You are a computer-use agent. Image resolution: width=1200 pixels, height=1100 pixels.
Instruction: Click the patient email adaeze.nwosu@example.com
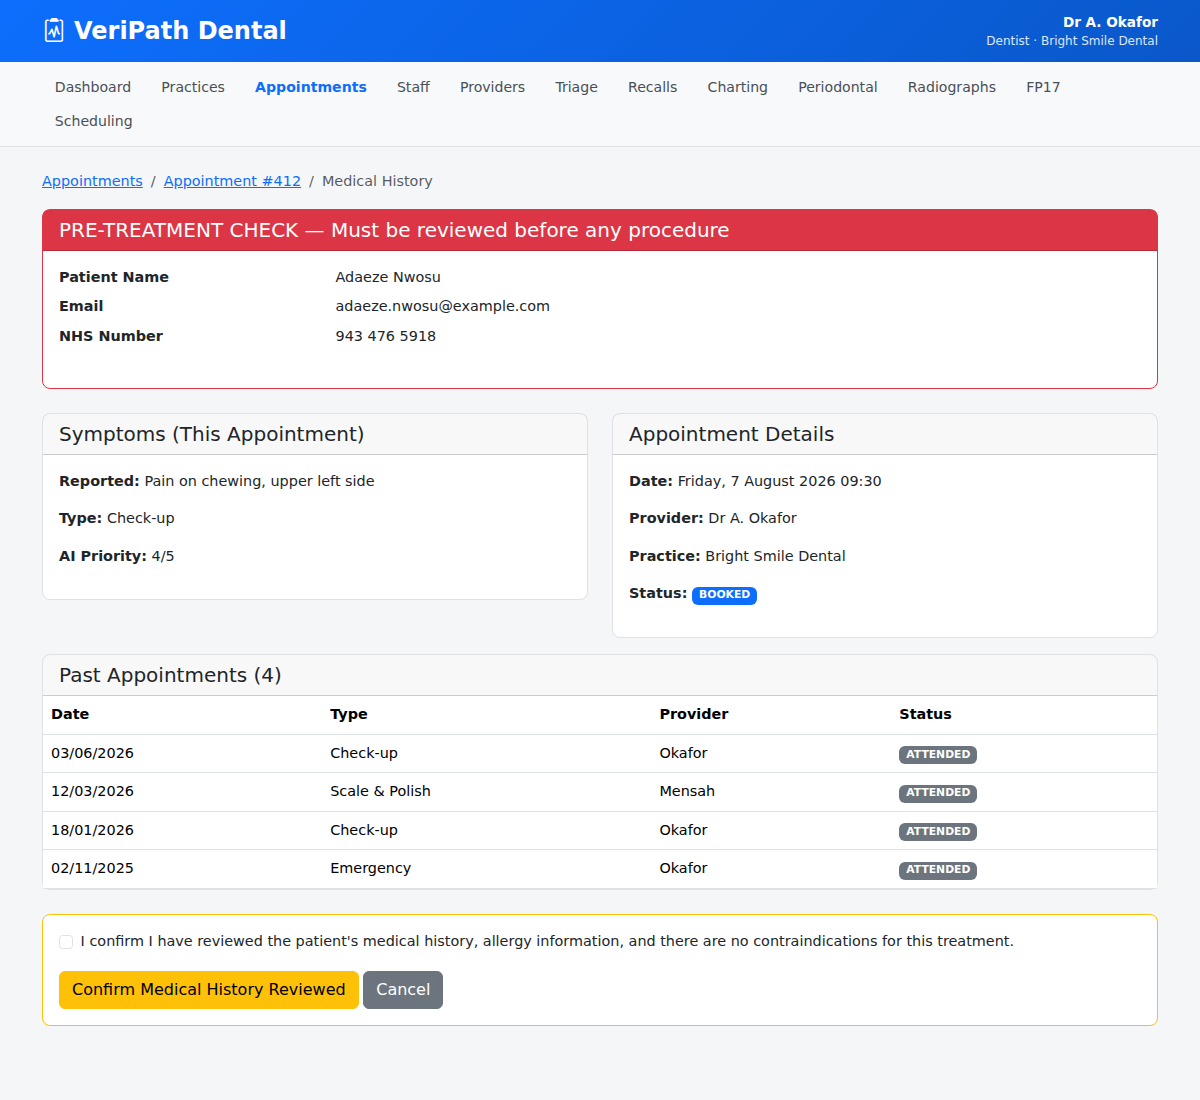point(442,306)
